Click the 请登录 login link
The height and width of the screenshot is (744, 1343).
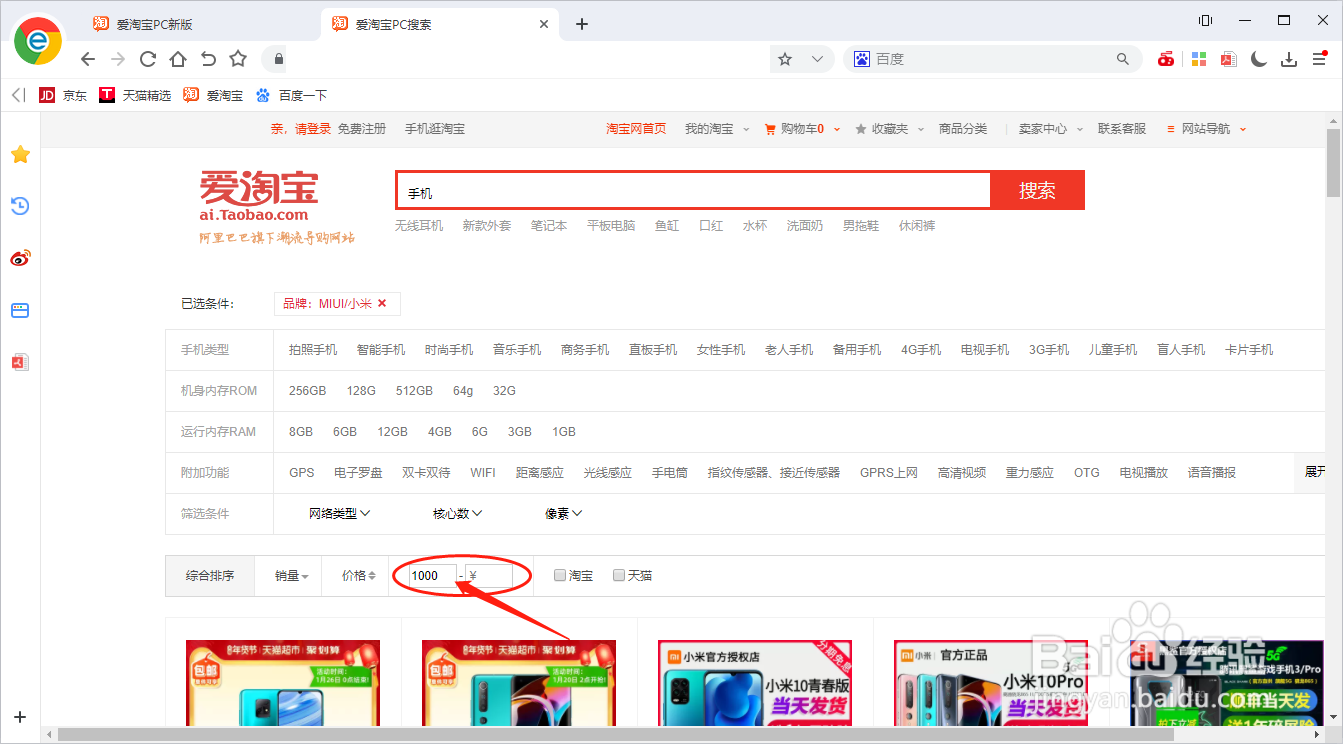[x=312, y=129]
